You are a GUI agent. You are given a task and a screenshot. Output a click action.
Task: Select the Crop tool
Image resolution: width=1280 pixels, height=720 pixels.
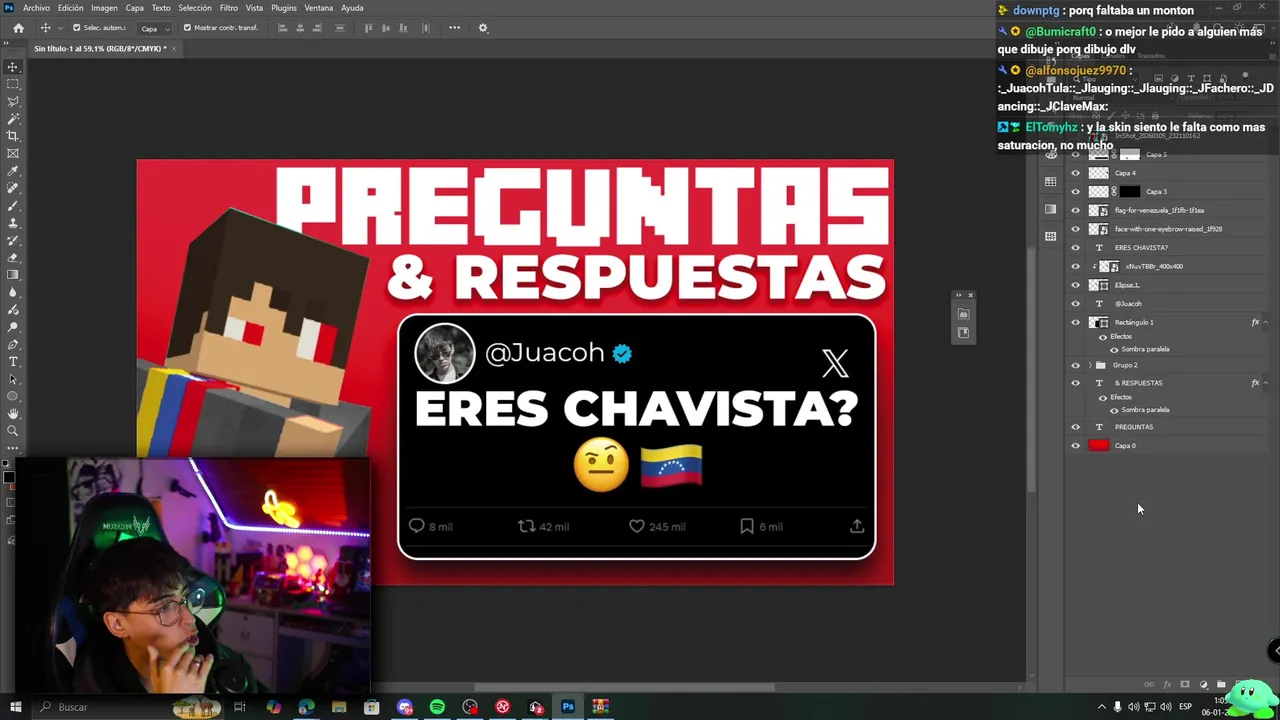tap(13, 136)
